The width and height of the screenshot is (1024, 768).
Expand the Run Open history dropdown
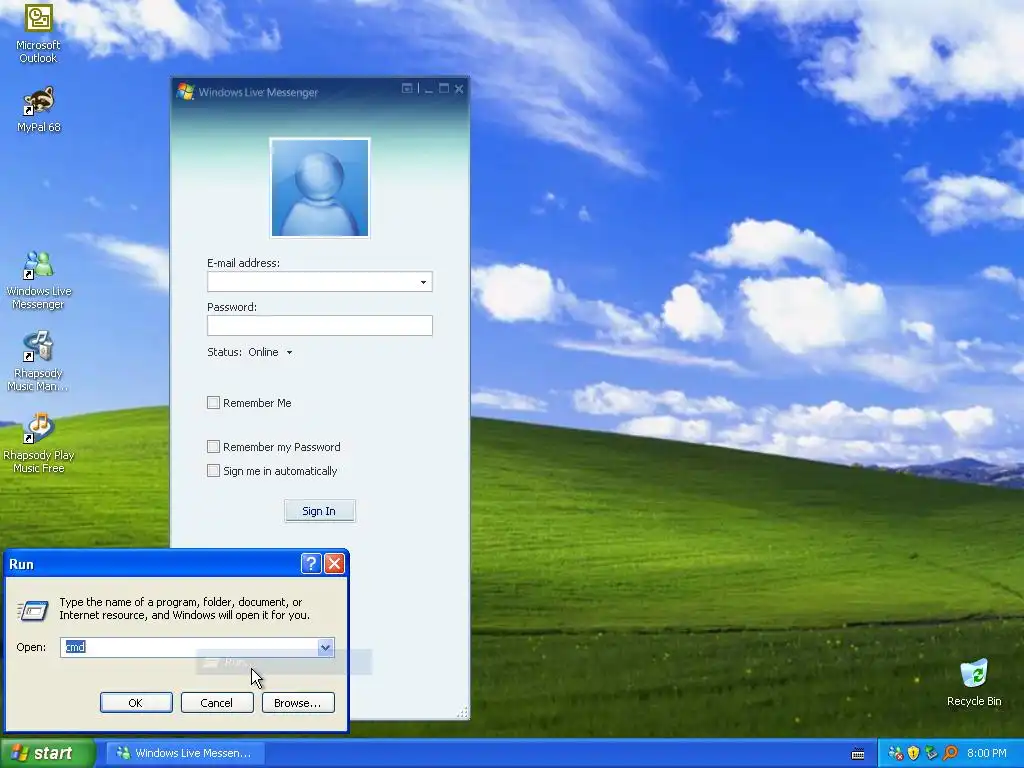pyautogui.click(x=325, y=647)
